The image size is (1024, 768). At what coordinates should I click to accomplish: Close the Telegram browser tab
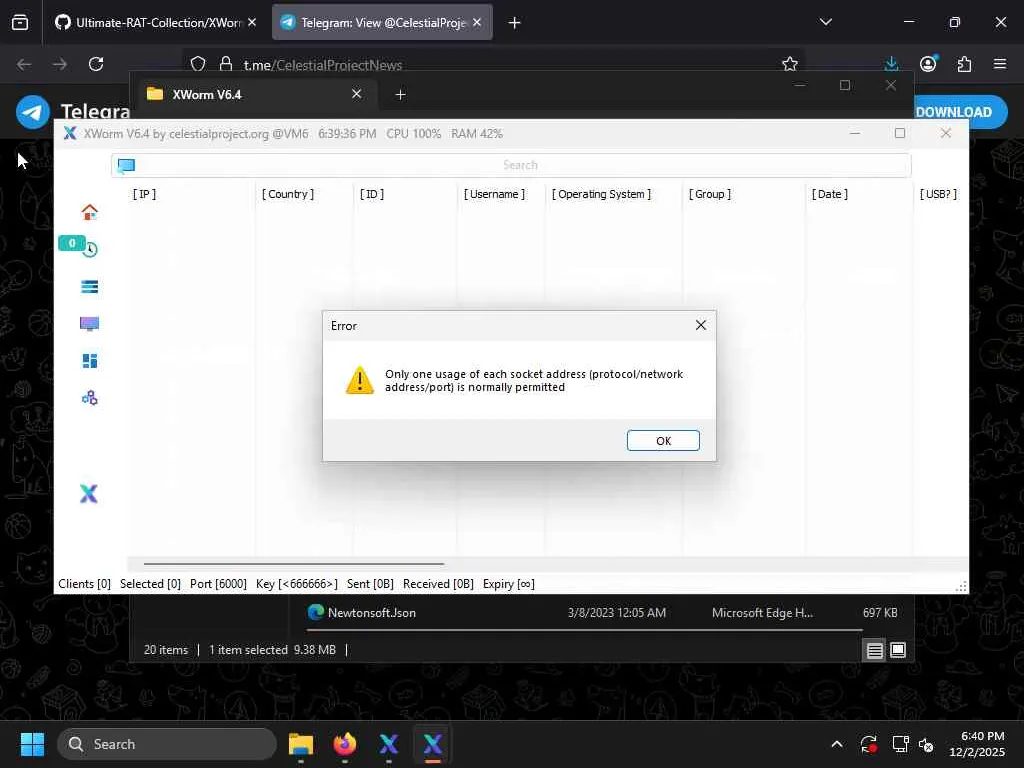(477, 22)
